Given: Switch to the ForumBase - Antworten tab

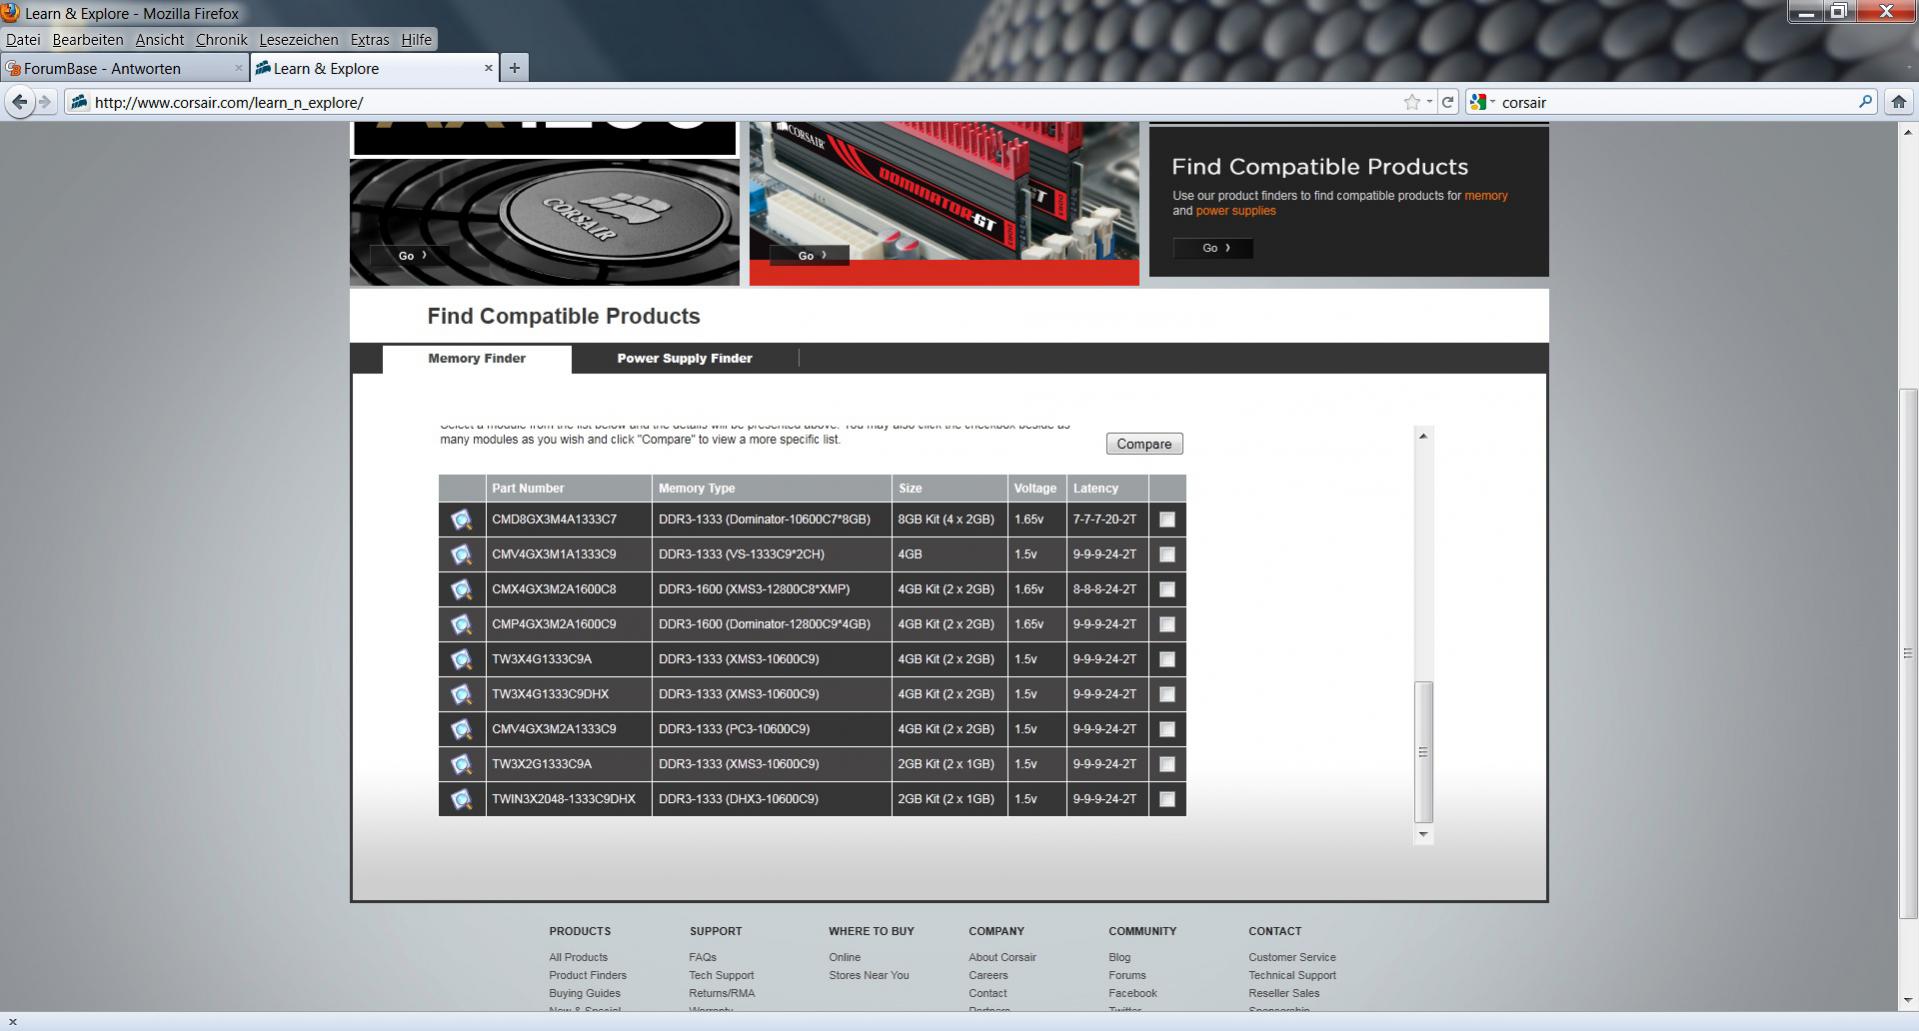Looking at the screenshot, I should [x=124, y=68].
